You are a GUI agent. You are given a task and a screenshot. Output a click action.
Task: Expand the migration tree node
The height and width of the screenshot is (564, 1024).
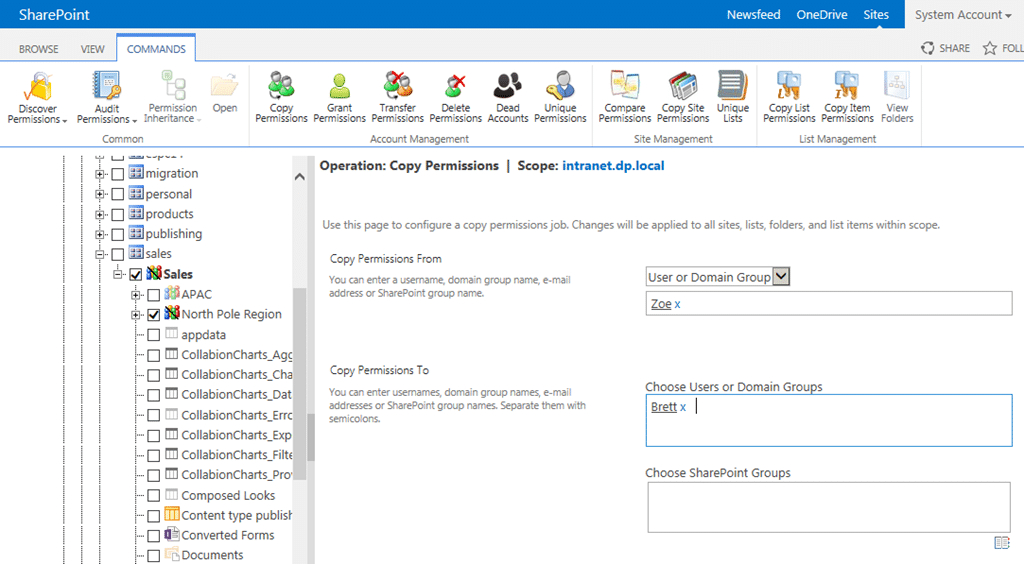click(99, 174)
